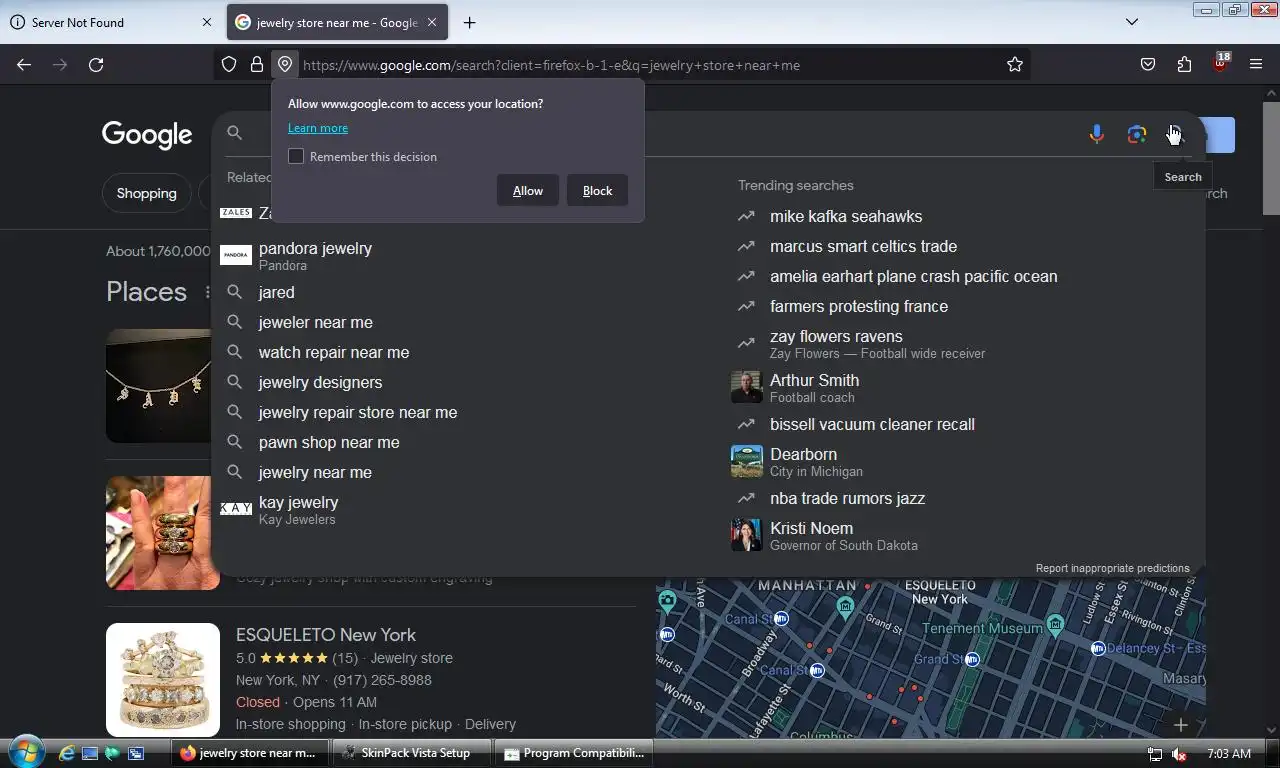Open the Windows Start orb
This screenshot has width=1280, height=768.
tap(25, 752)
